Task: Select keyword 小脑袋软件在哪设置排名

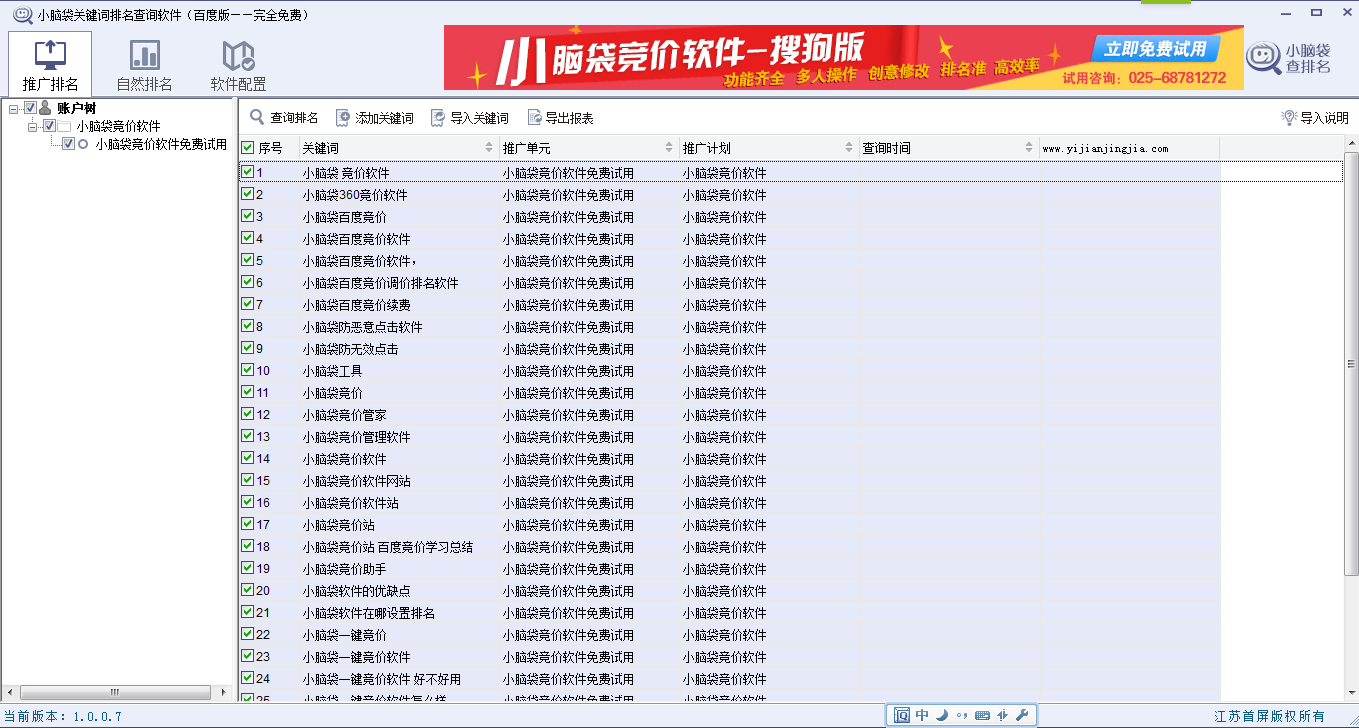Action: tap(369, 613)
